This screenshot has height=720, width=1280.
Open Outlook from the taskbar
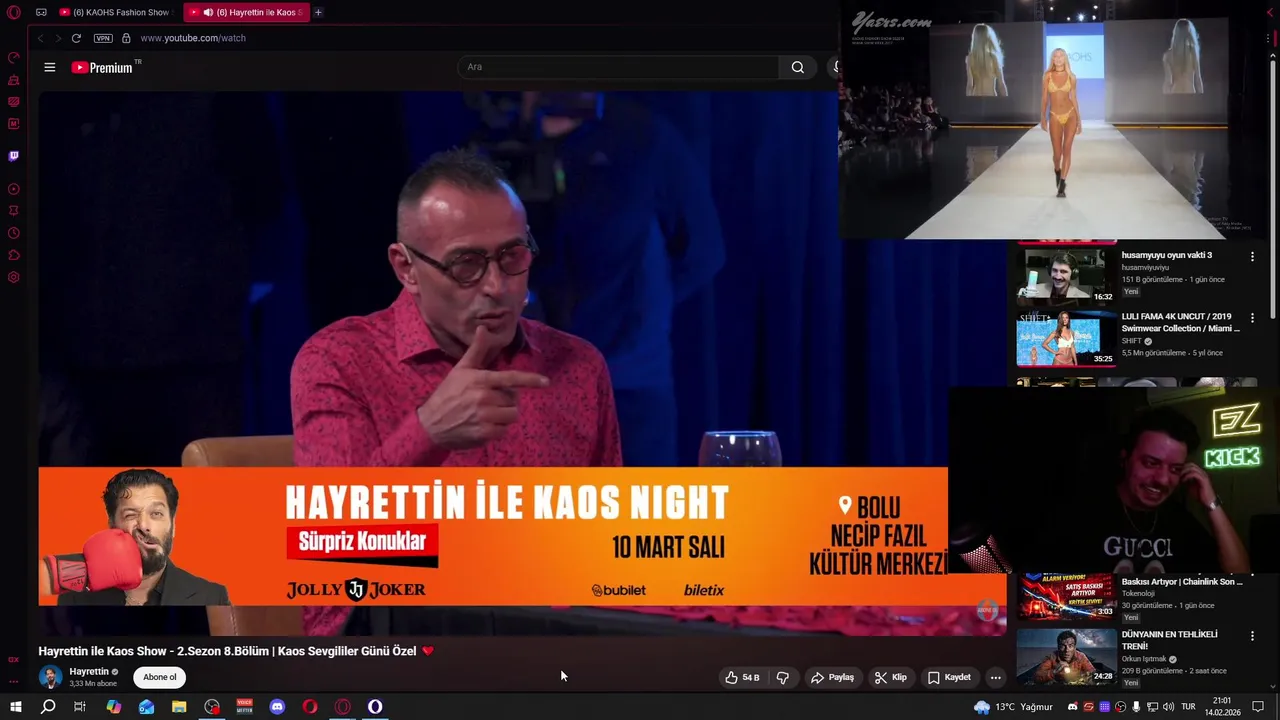[146, 707]
